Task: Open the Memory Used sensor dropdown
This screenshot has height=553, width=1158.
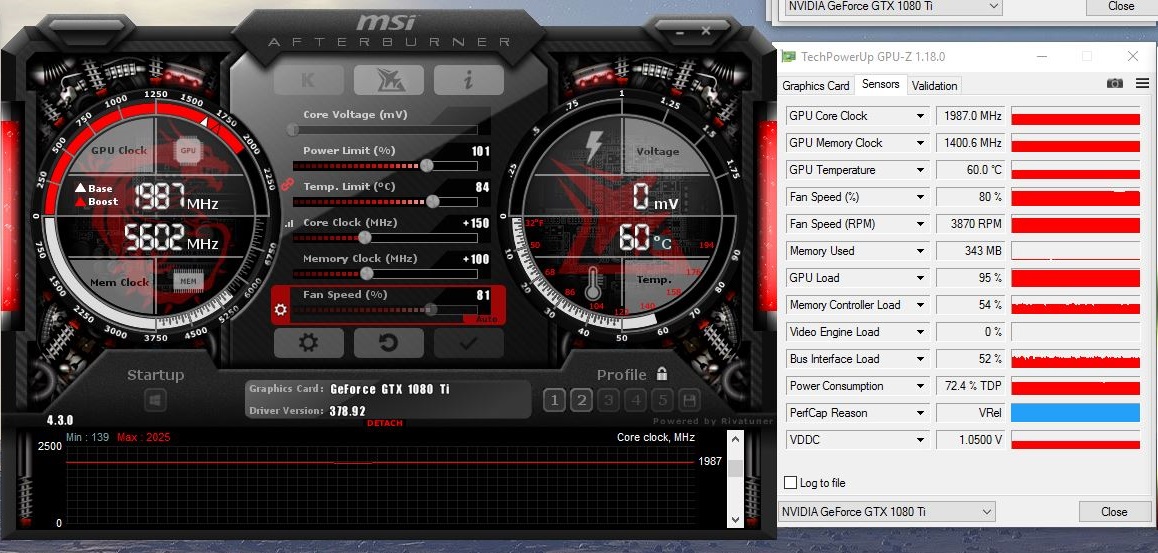Action: click(920, 251)
